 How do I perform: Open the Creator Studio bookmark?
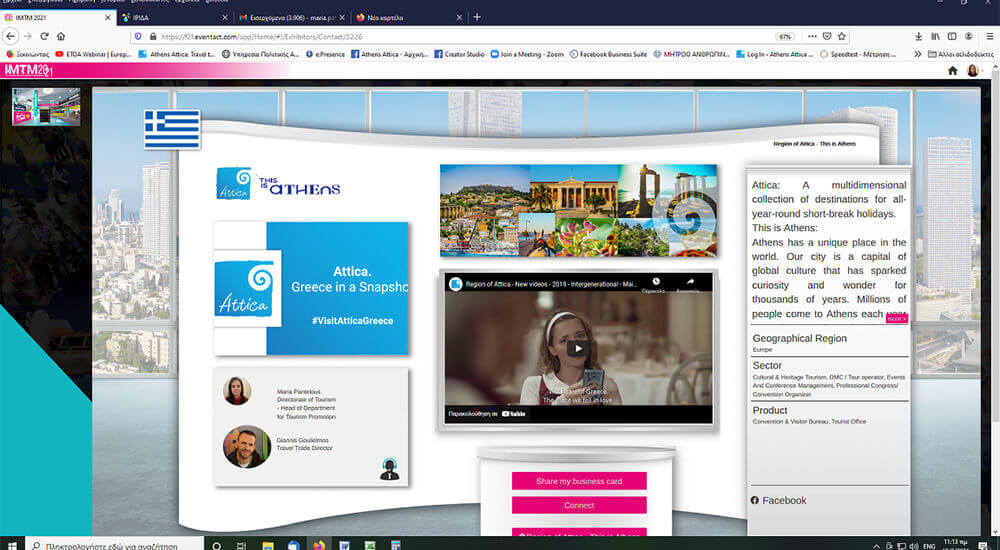pyautogui.click(x=459, y=54)
